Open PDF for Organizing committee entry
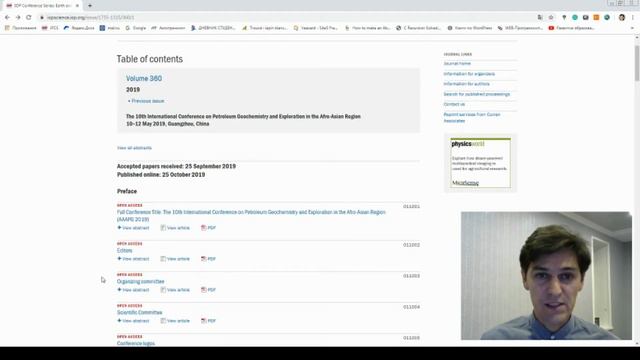This screenshot has width=640, height=360. [x=208, y=290]
